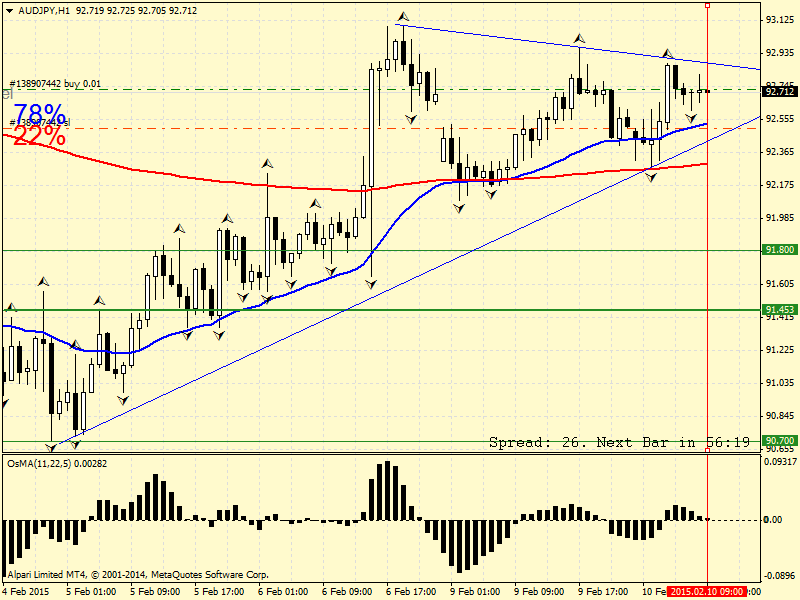Click the 4 Feb 2015 time axis label
Image resolution: width=800 pixels, height=600 pixels.
coord(26,592)
